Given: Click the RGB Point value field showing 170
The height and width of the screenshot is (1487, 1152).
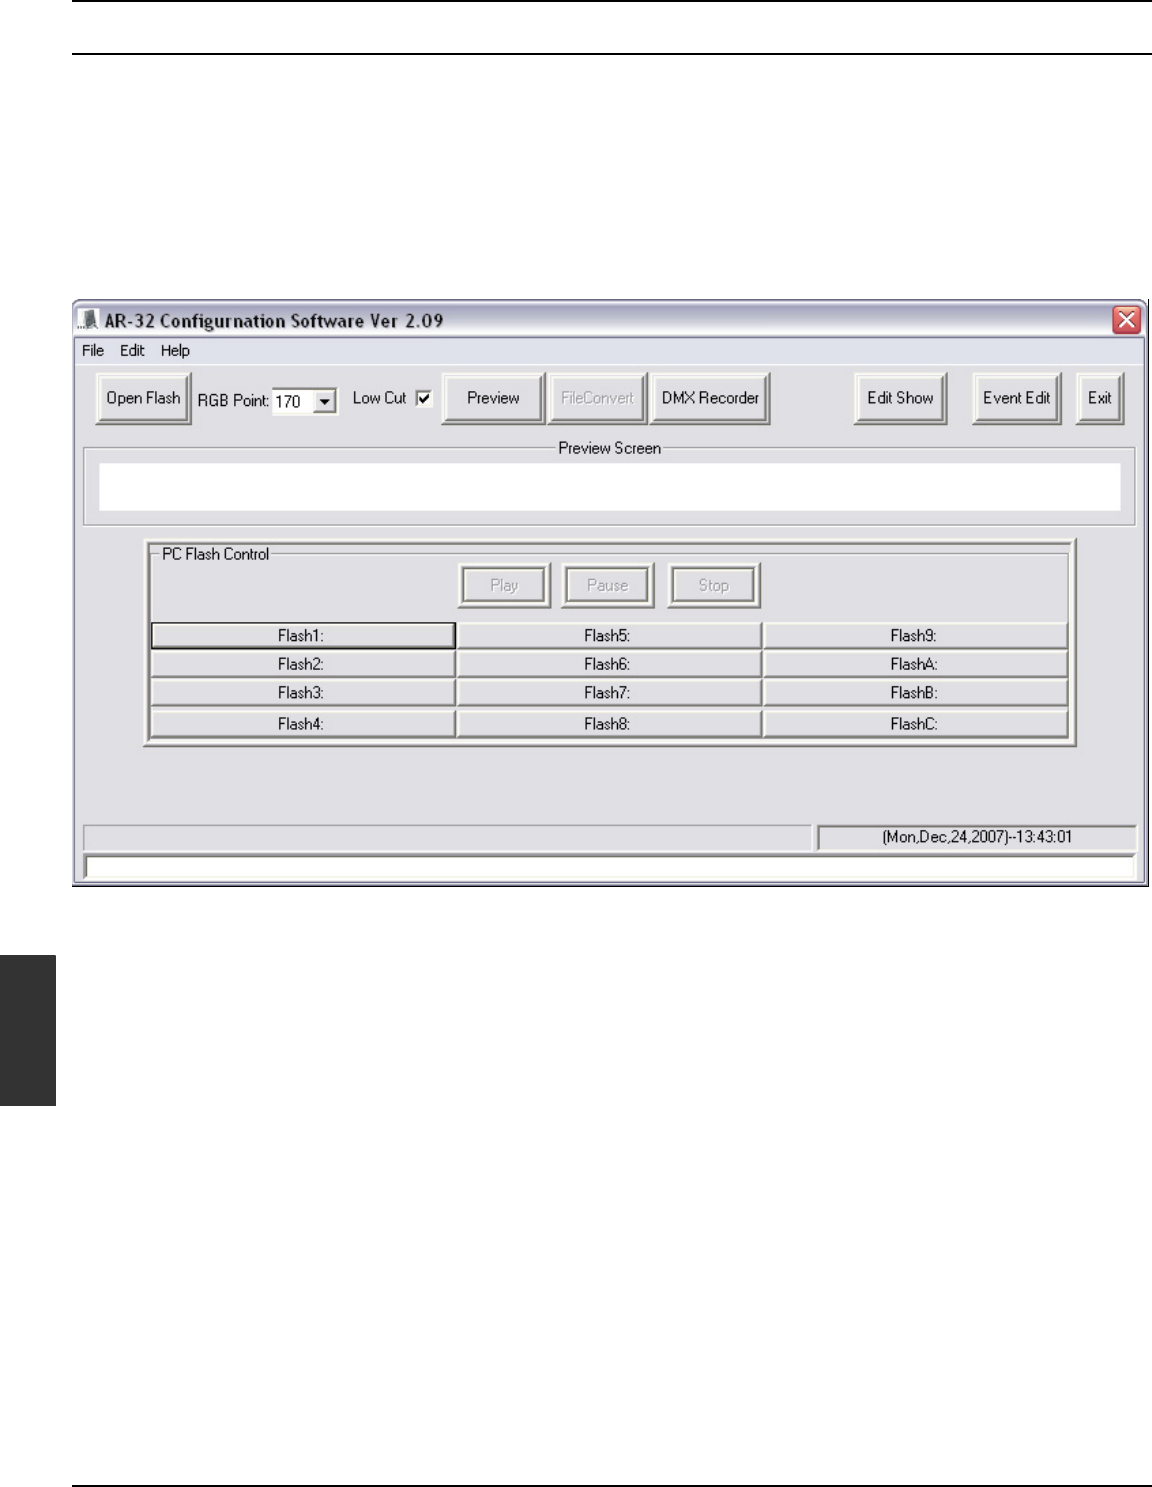Looking at the screenshot, I should click(x=293, y=402).
